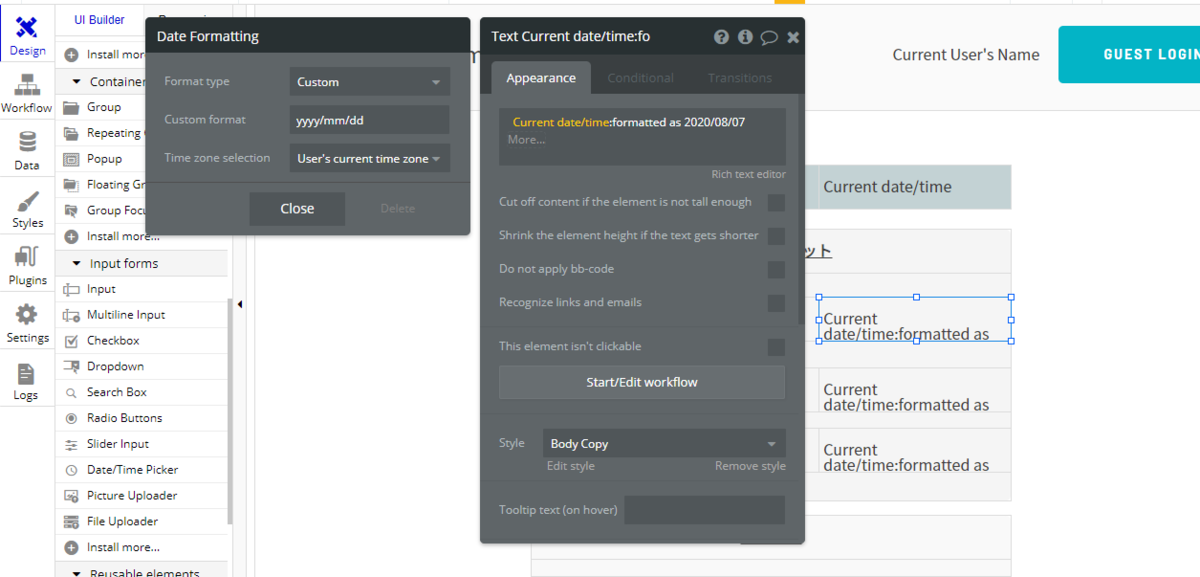Open the Plugins section
This screenshot has width=1200, height=577.
click(27, 265)
